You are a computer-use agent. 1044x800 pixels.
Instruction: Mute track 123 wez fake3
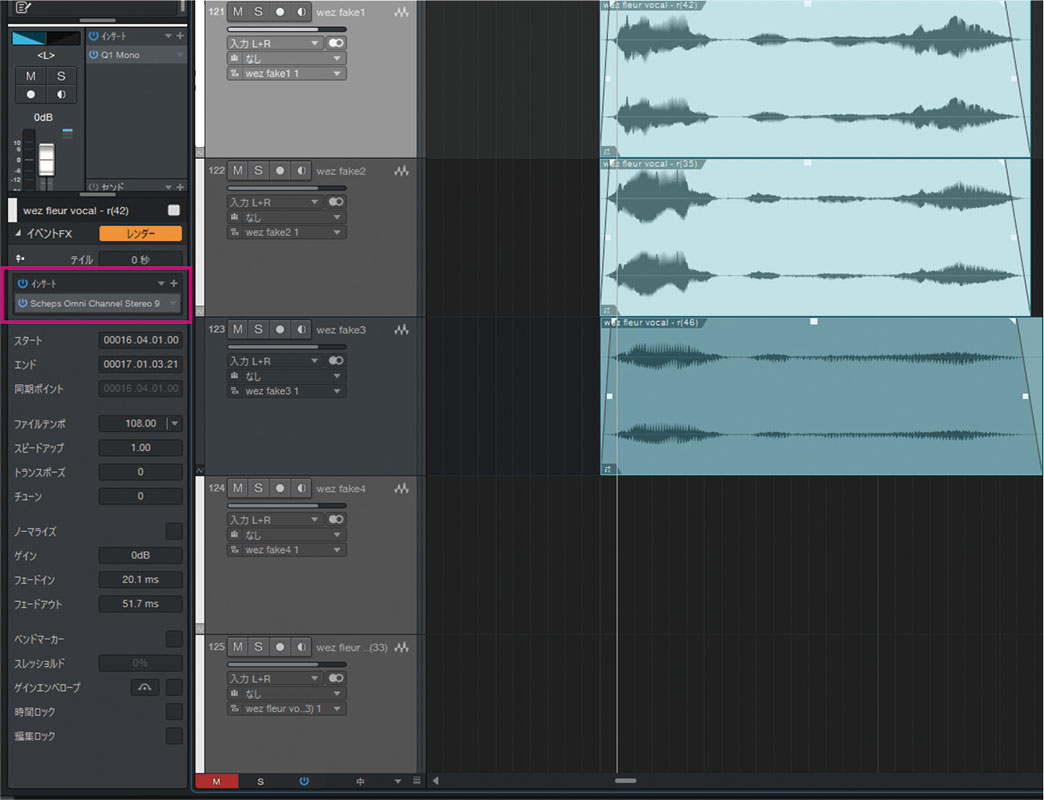[238, 329]
